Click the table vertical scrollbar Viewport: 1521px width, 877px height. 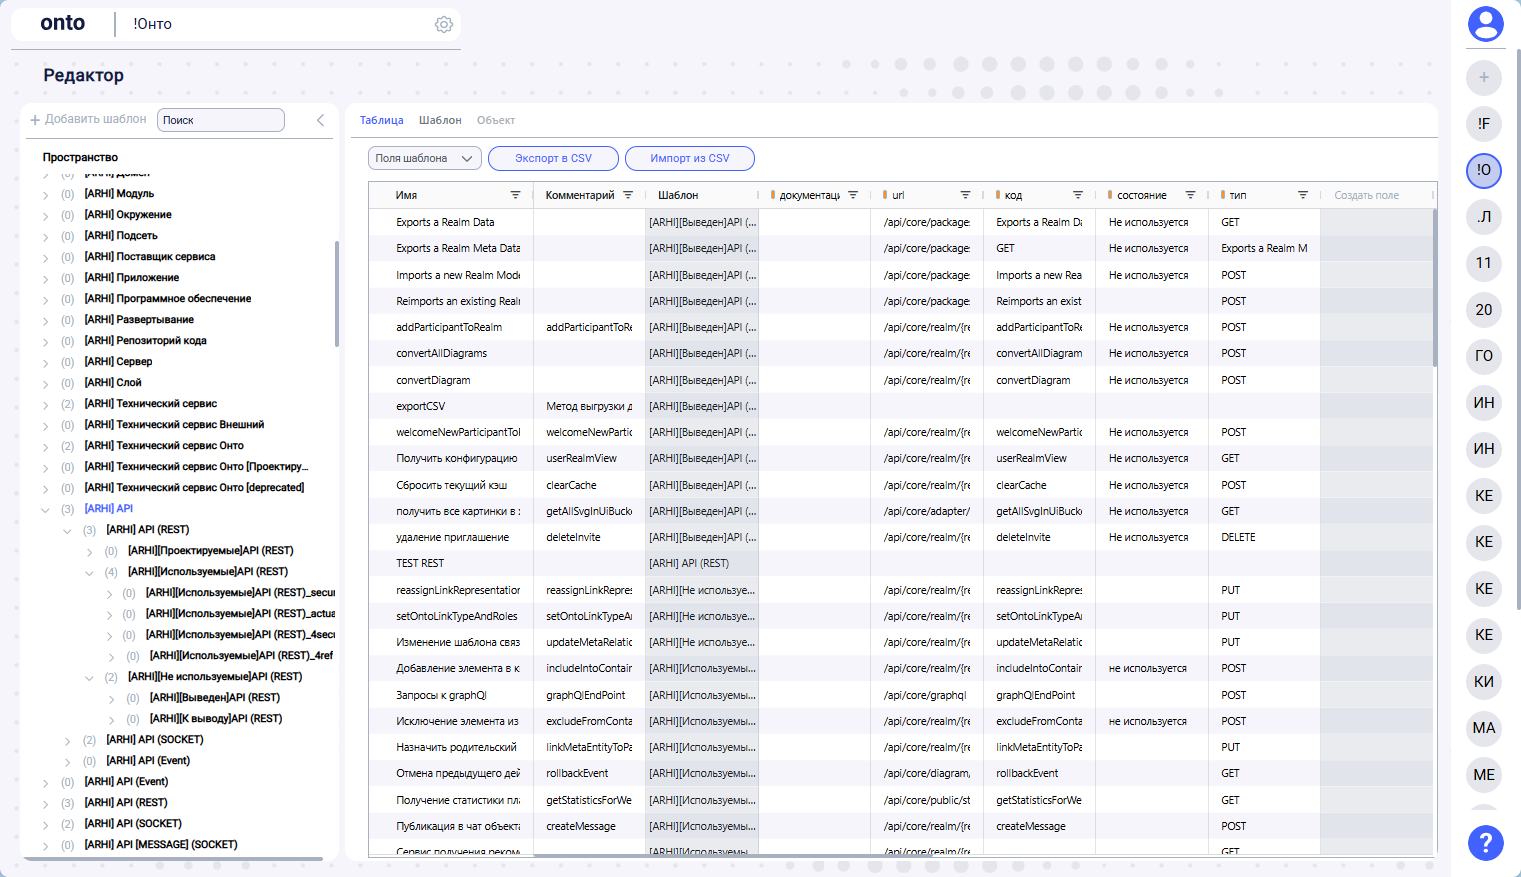[1435, 290]
